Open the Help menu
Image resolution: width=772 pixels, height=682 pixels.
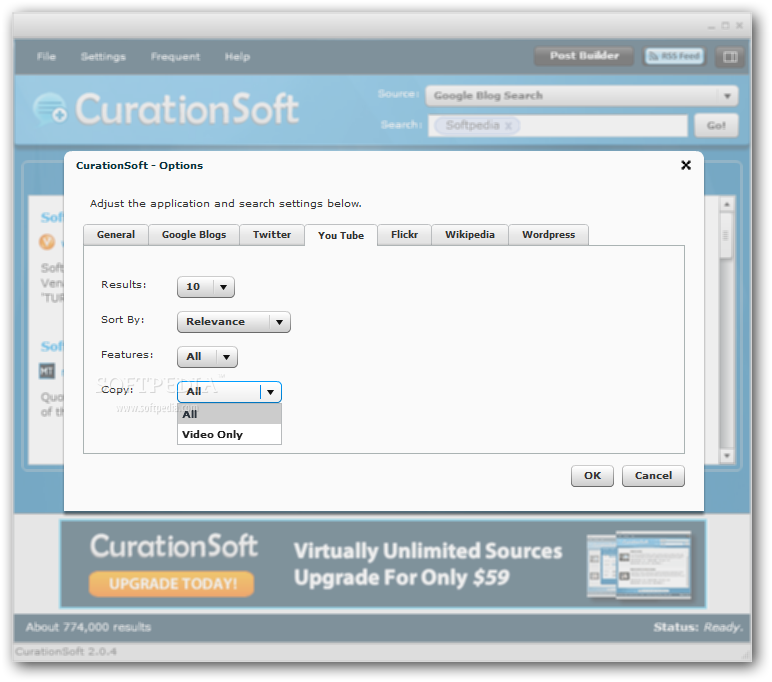[x=237, y=57]
